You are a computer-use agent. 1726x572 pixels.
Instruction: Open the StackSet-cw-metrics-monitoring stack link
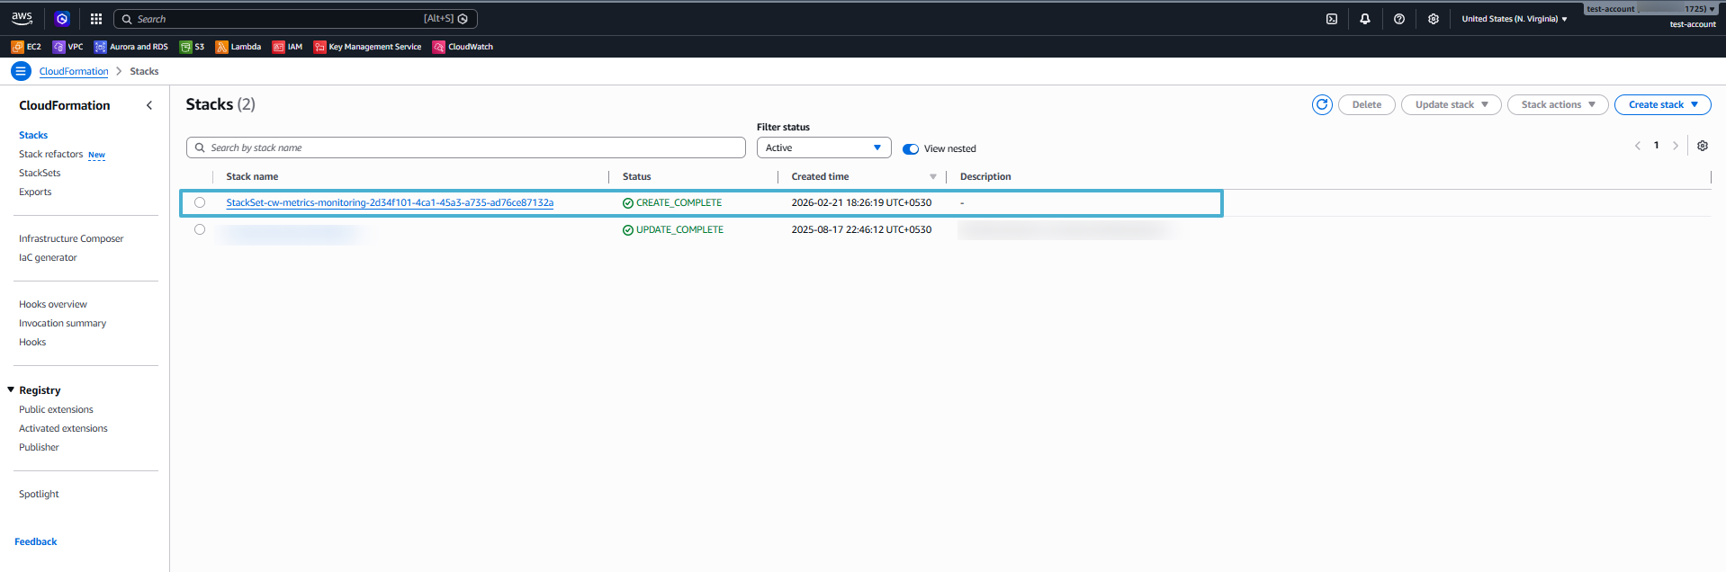[x=389, y=203]
